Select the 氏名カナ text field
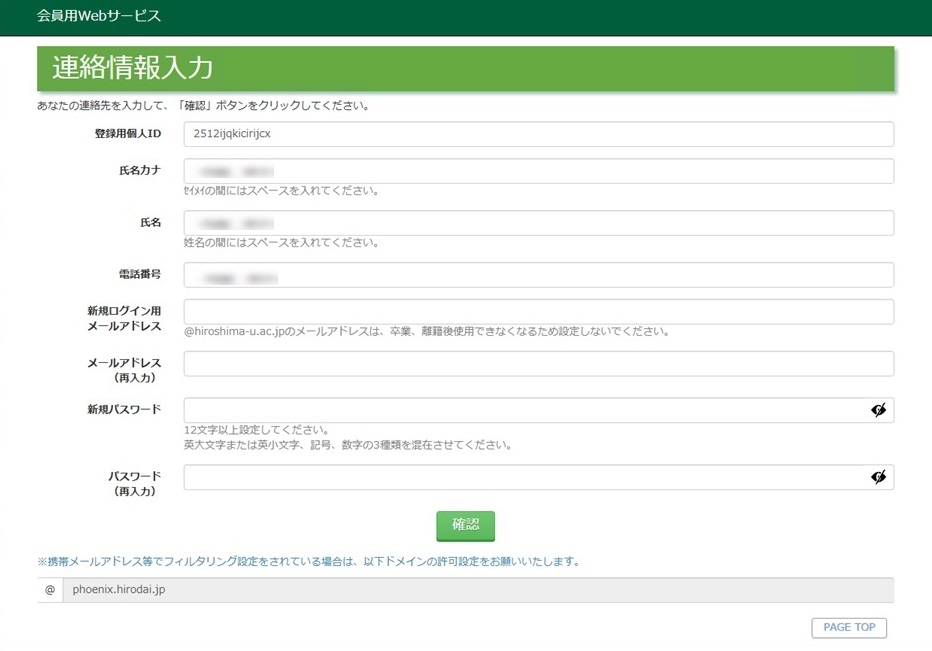 pos(538,171)
